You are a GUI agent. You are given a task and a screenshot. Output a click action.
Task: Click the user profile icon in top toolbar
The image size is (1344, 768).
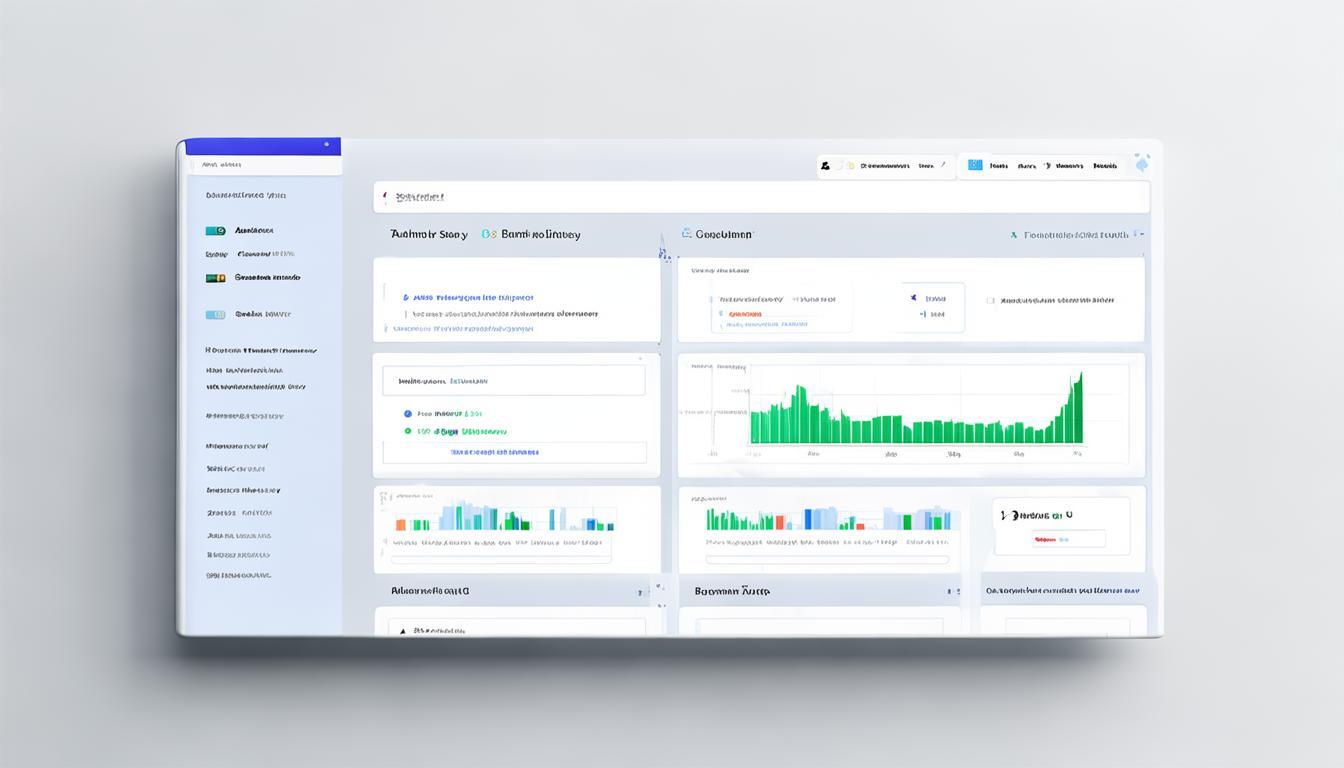click(825, 166)
